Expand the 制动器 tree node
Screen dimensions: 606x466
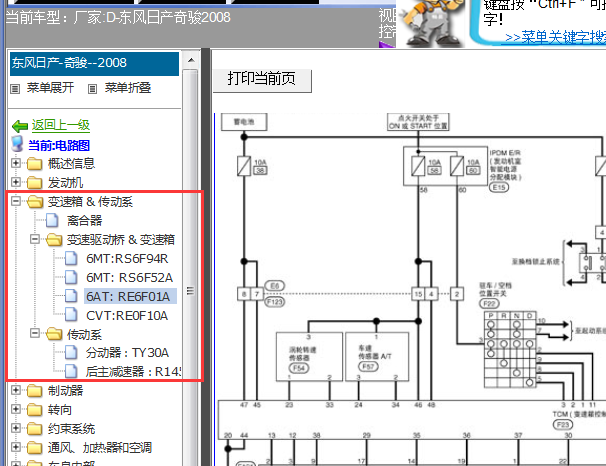(x=16, y=390)
